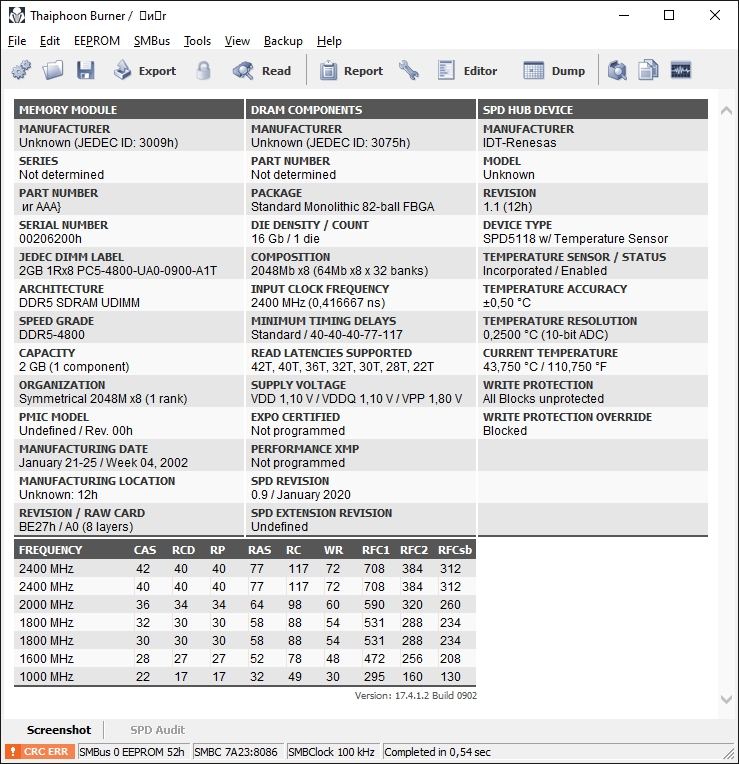The height and width of the screenshot is (764, 739).
Task: Click the supply voltage VDD 1,10 V value
Action: click(x=356, y=399)
